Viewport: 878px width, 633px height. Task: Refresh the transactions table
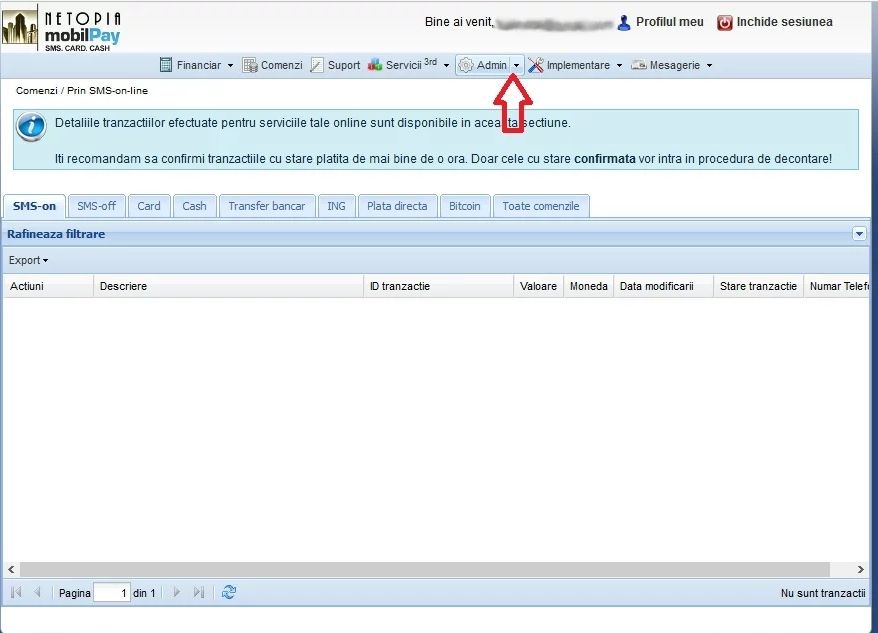coord(229,592)
